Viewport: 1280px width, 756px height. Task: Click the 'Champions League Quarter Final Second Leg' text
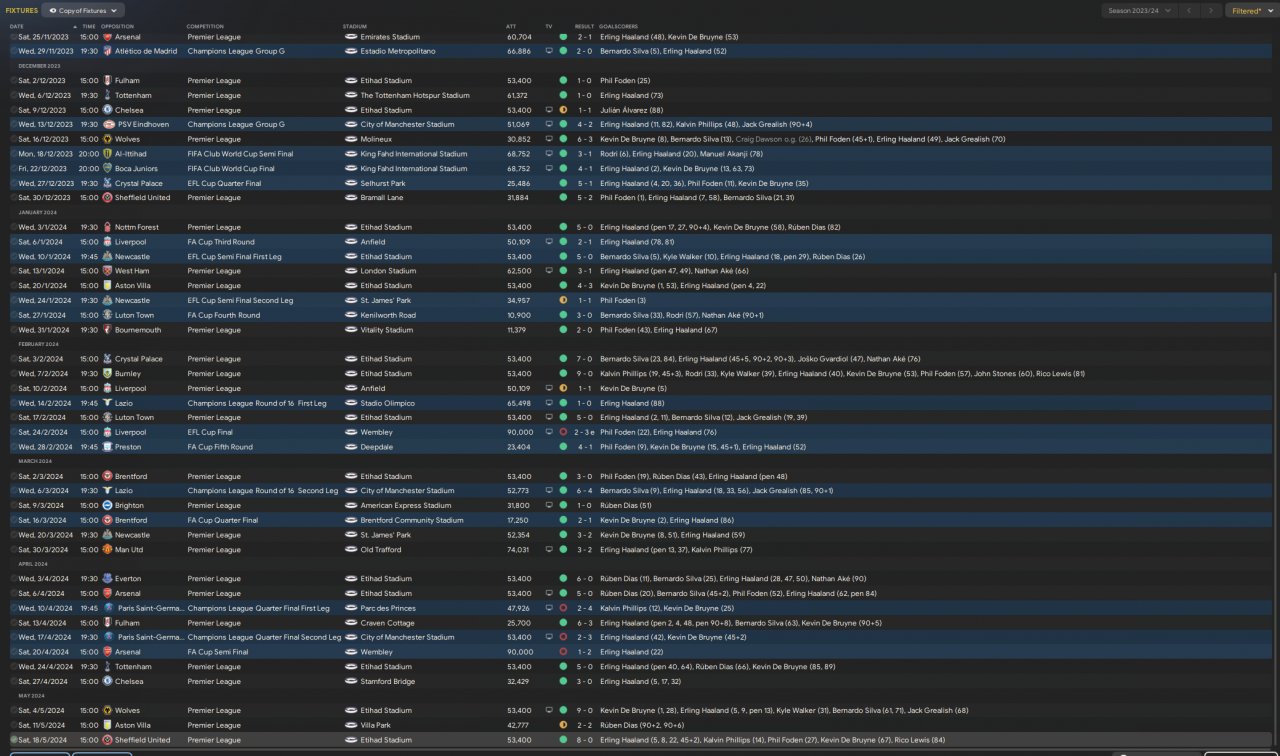[x=264, y=637]
